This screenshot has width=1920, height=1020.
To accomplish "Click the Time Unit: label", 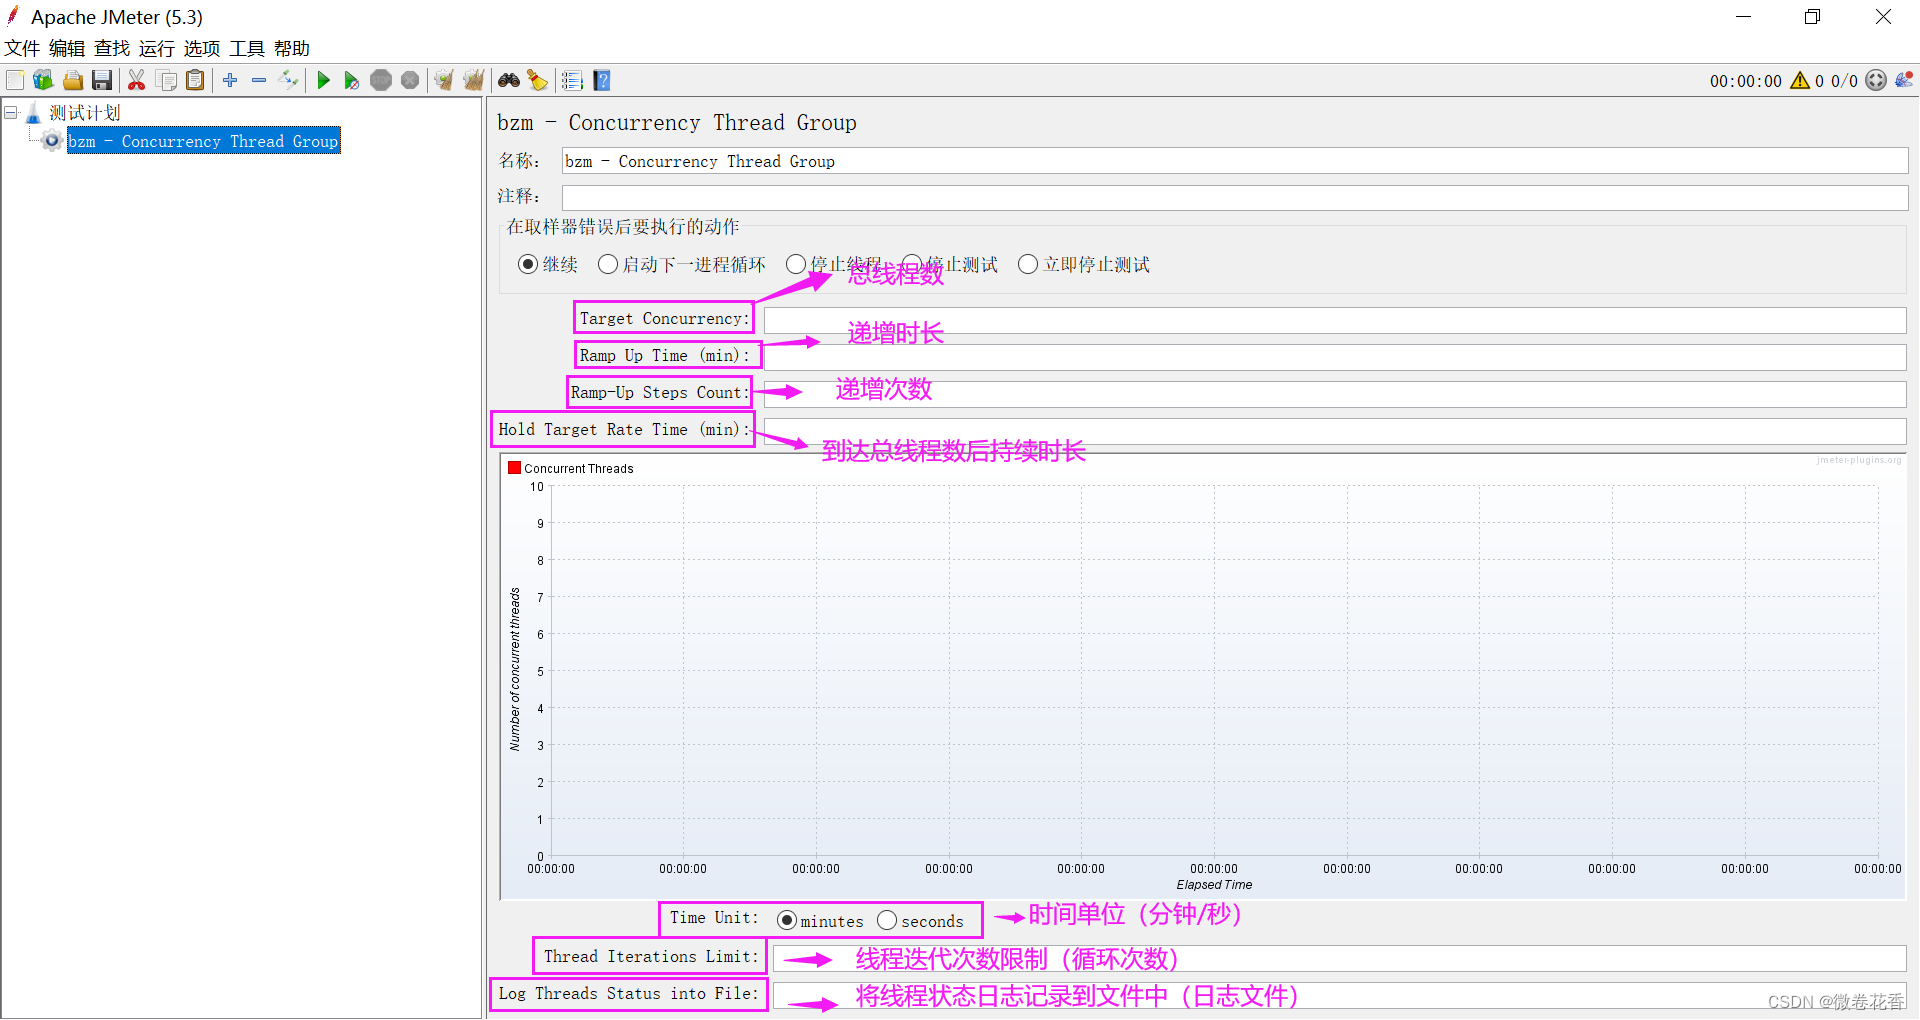I will pos(714,918).
